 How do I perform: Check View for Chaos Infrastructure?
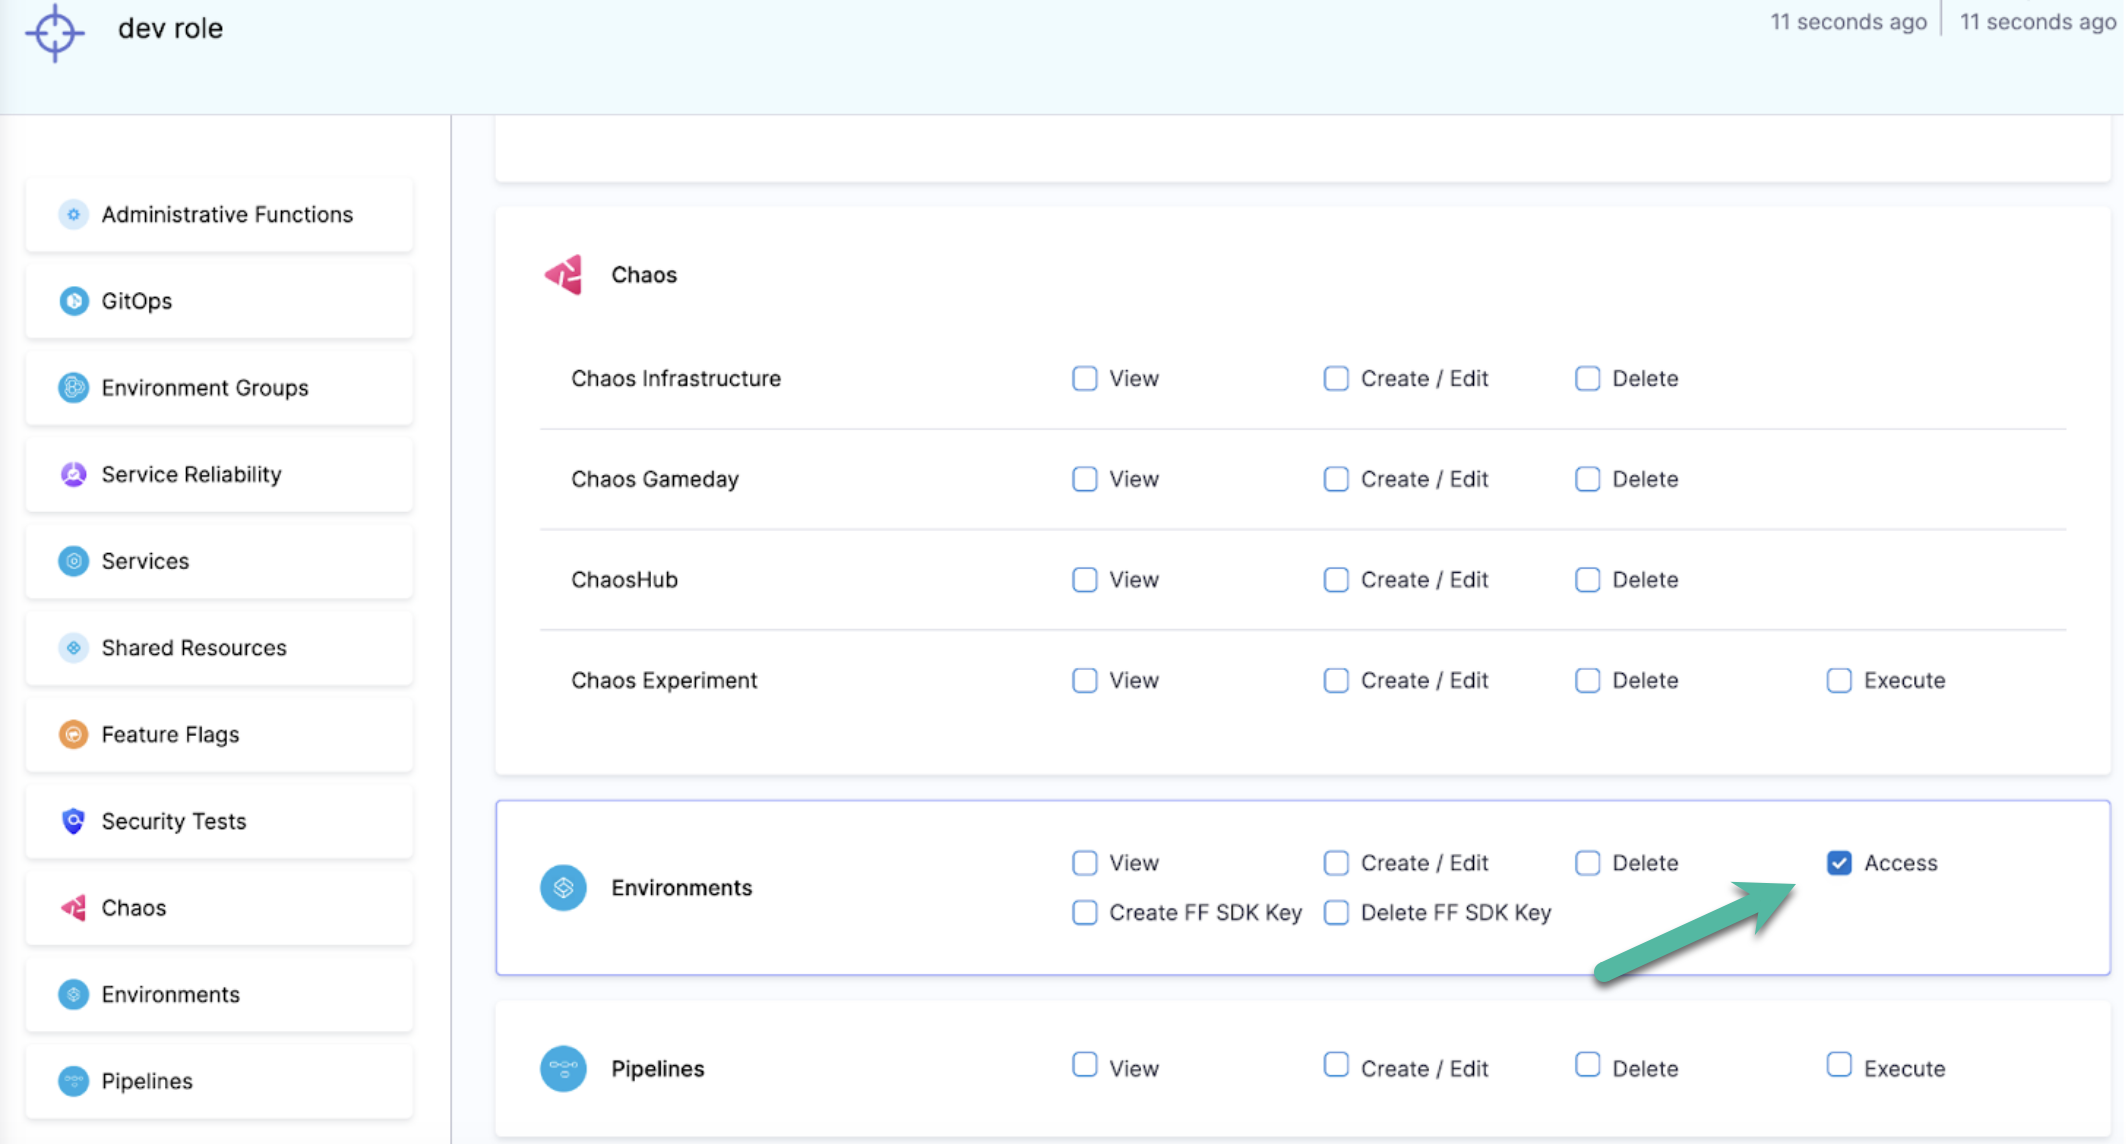coord(1085,379)
